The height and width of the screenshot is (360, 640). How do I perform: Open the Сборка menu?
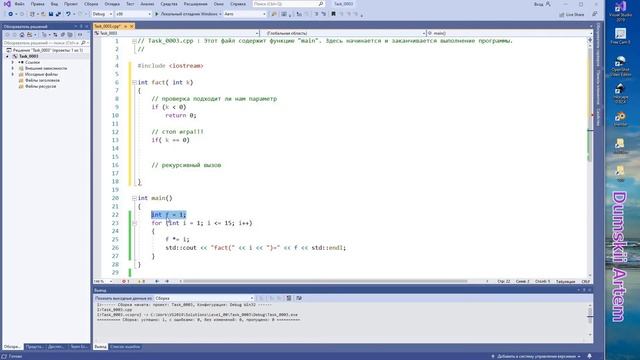click(91, 4)
